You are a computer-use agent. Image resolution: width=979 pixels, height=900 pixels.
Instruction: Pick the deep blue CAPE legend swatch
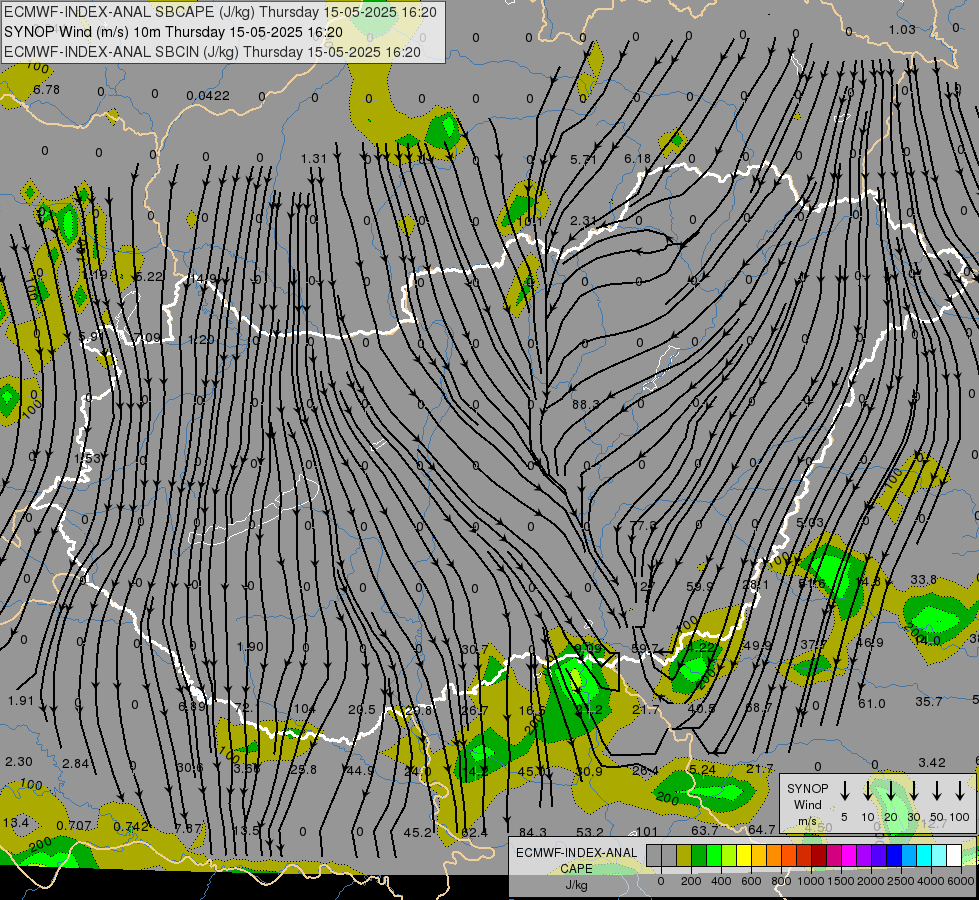tap(894, 855)
